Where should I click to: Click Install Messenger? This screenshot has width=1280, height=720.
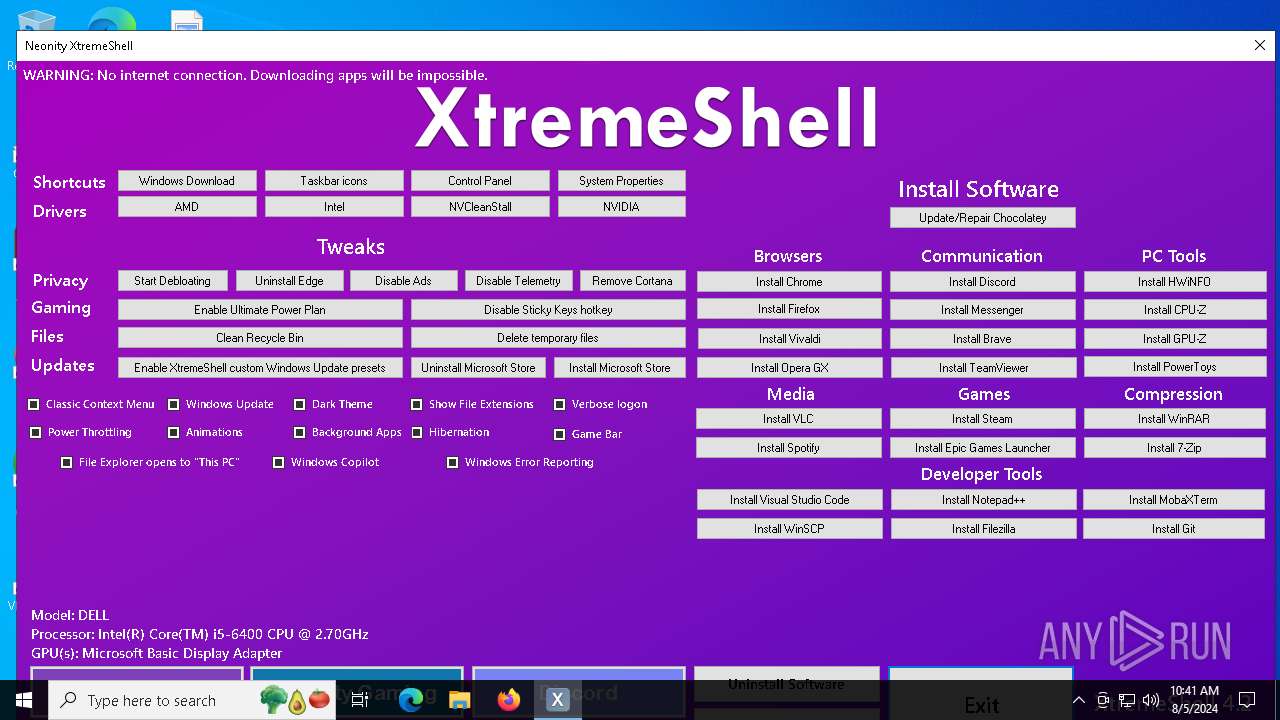click(982, 310)
